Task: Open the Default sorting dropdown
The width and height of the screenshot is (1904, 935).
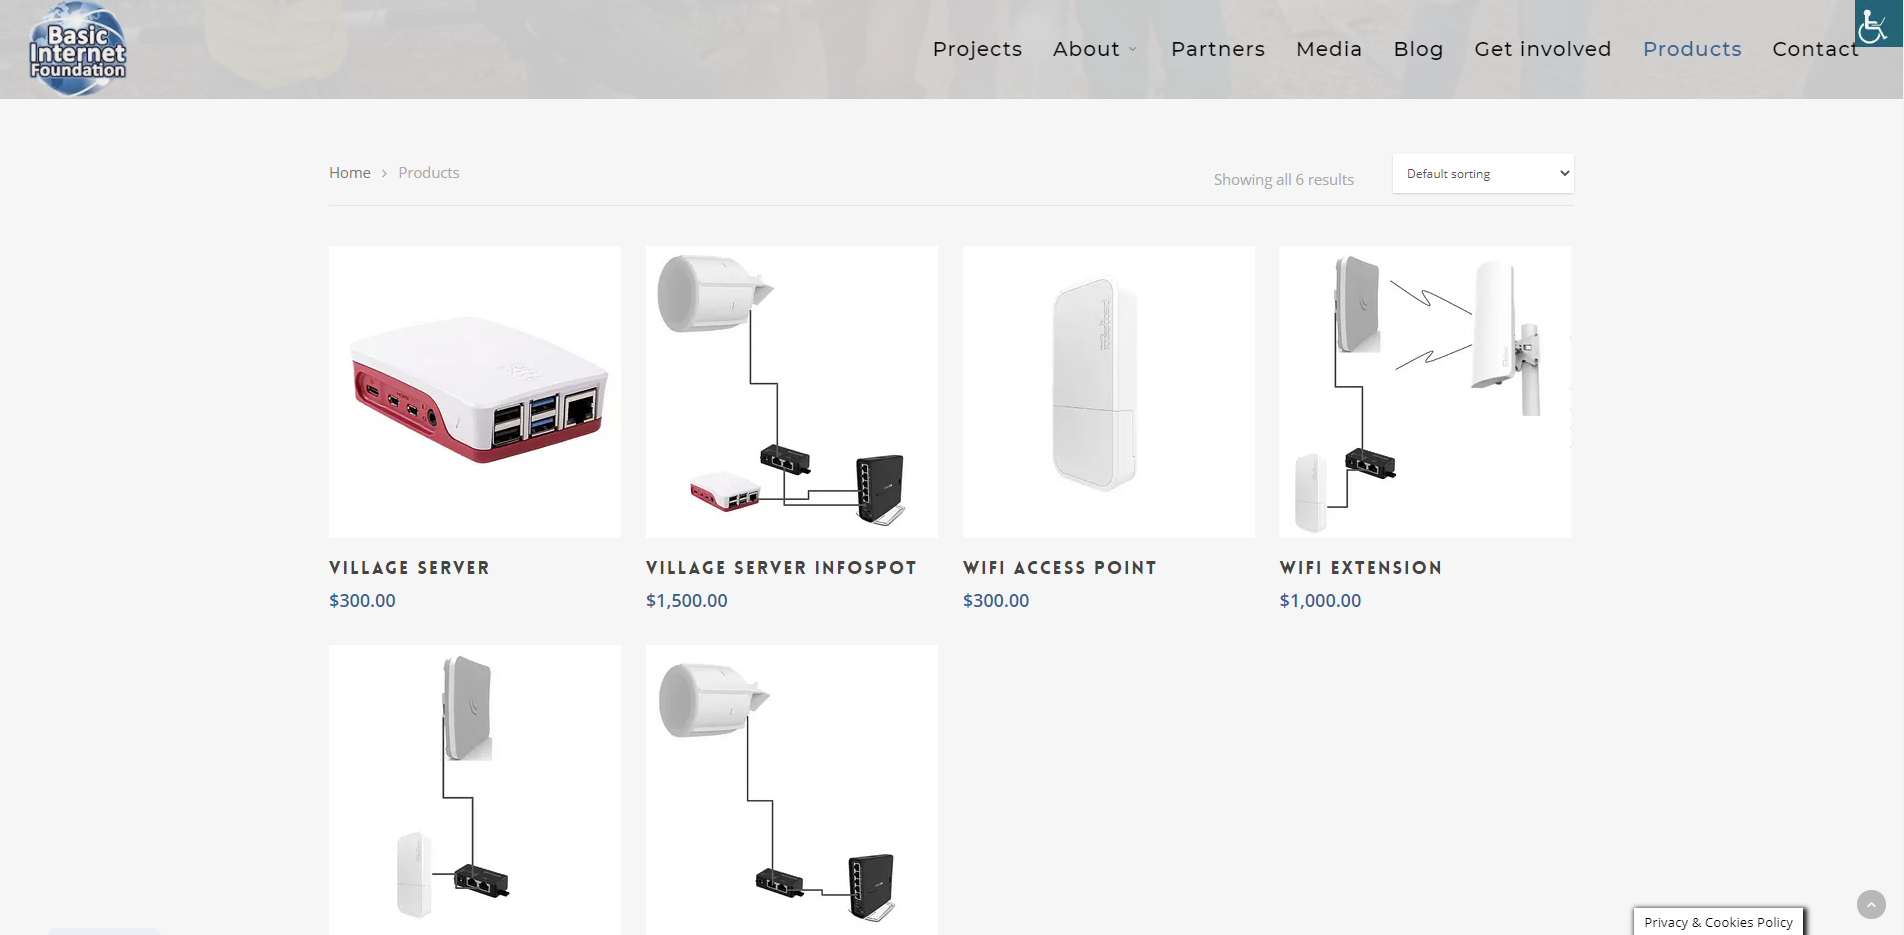Action: tap(1483, 174)
